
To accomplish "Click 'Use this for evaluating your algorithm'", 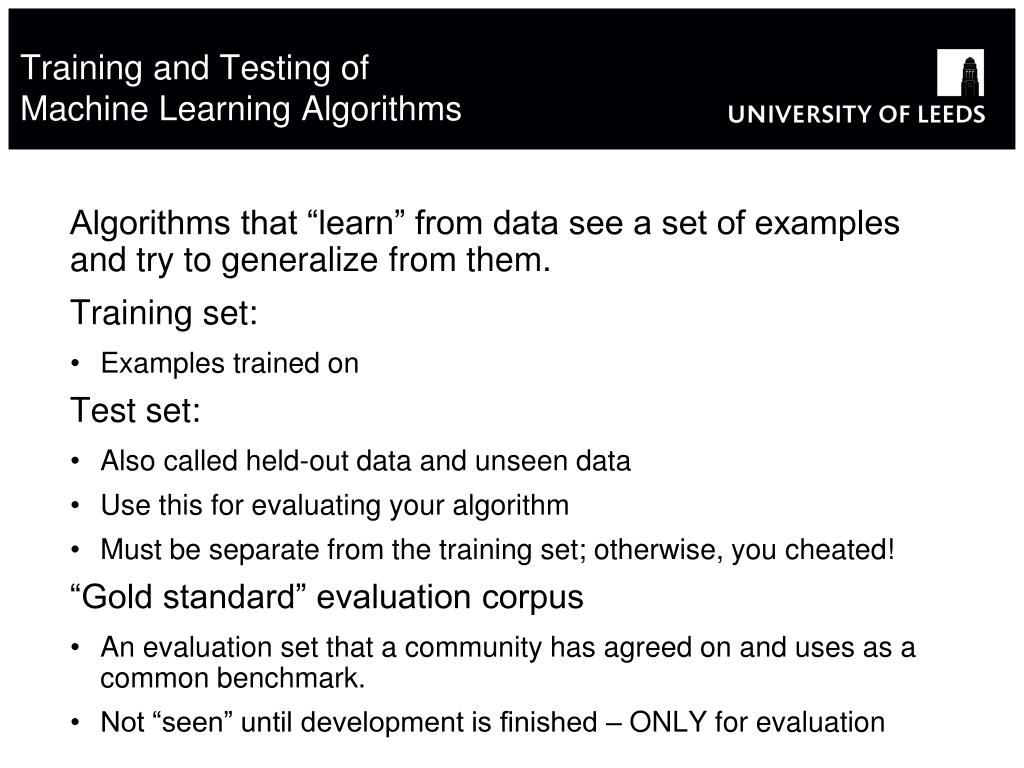I will (x=335, y=505).
